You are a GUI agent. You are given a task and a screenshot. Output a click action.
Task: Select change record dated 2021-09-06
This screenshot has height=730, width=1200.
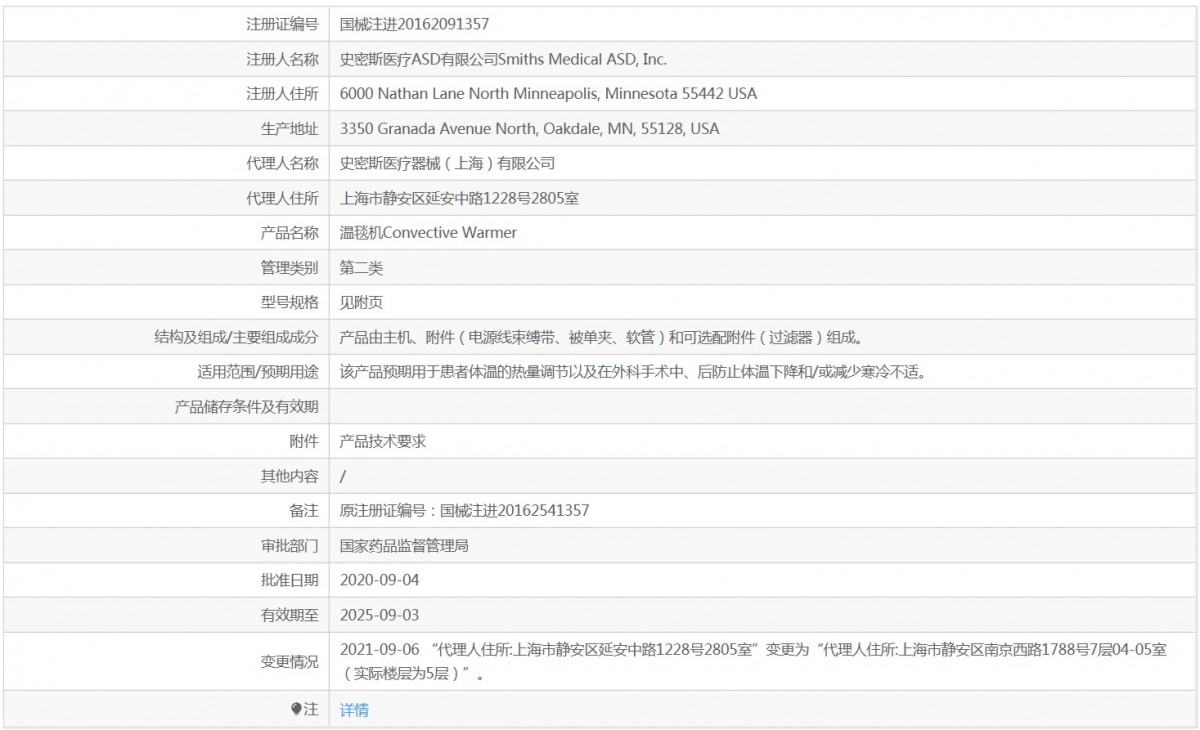tap(753, 662)
